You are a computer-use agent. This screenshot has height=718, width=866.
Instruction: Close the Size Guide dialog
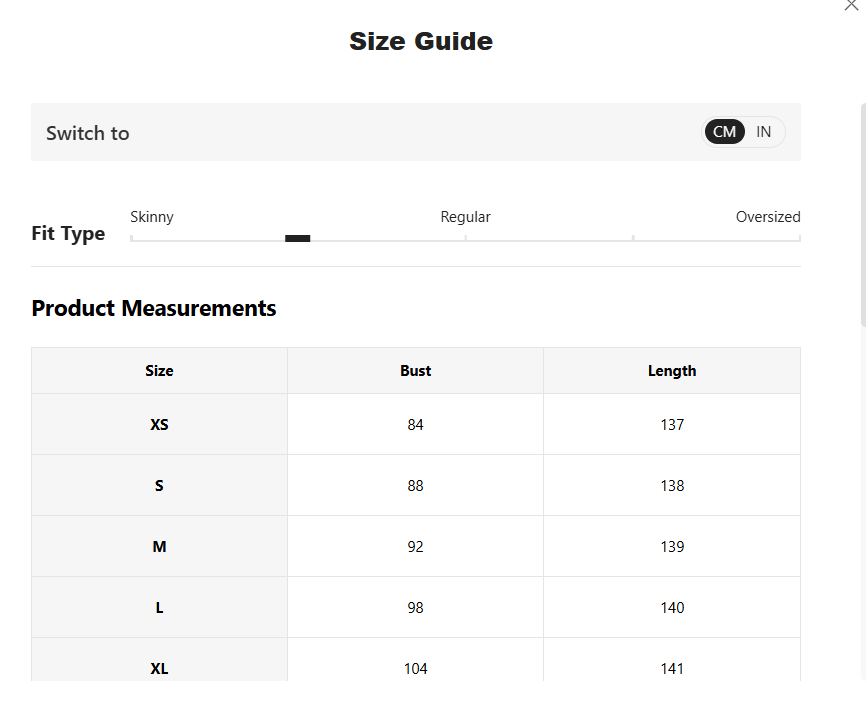click(851, 5)
